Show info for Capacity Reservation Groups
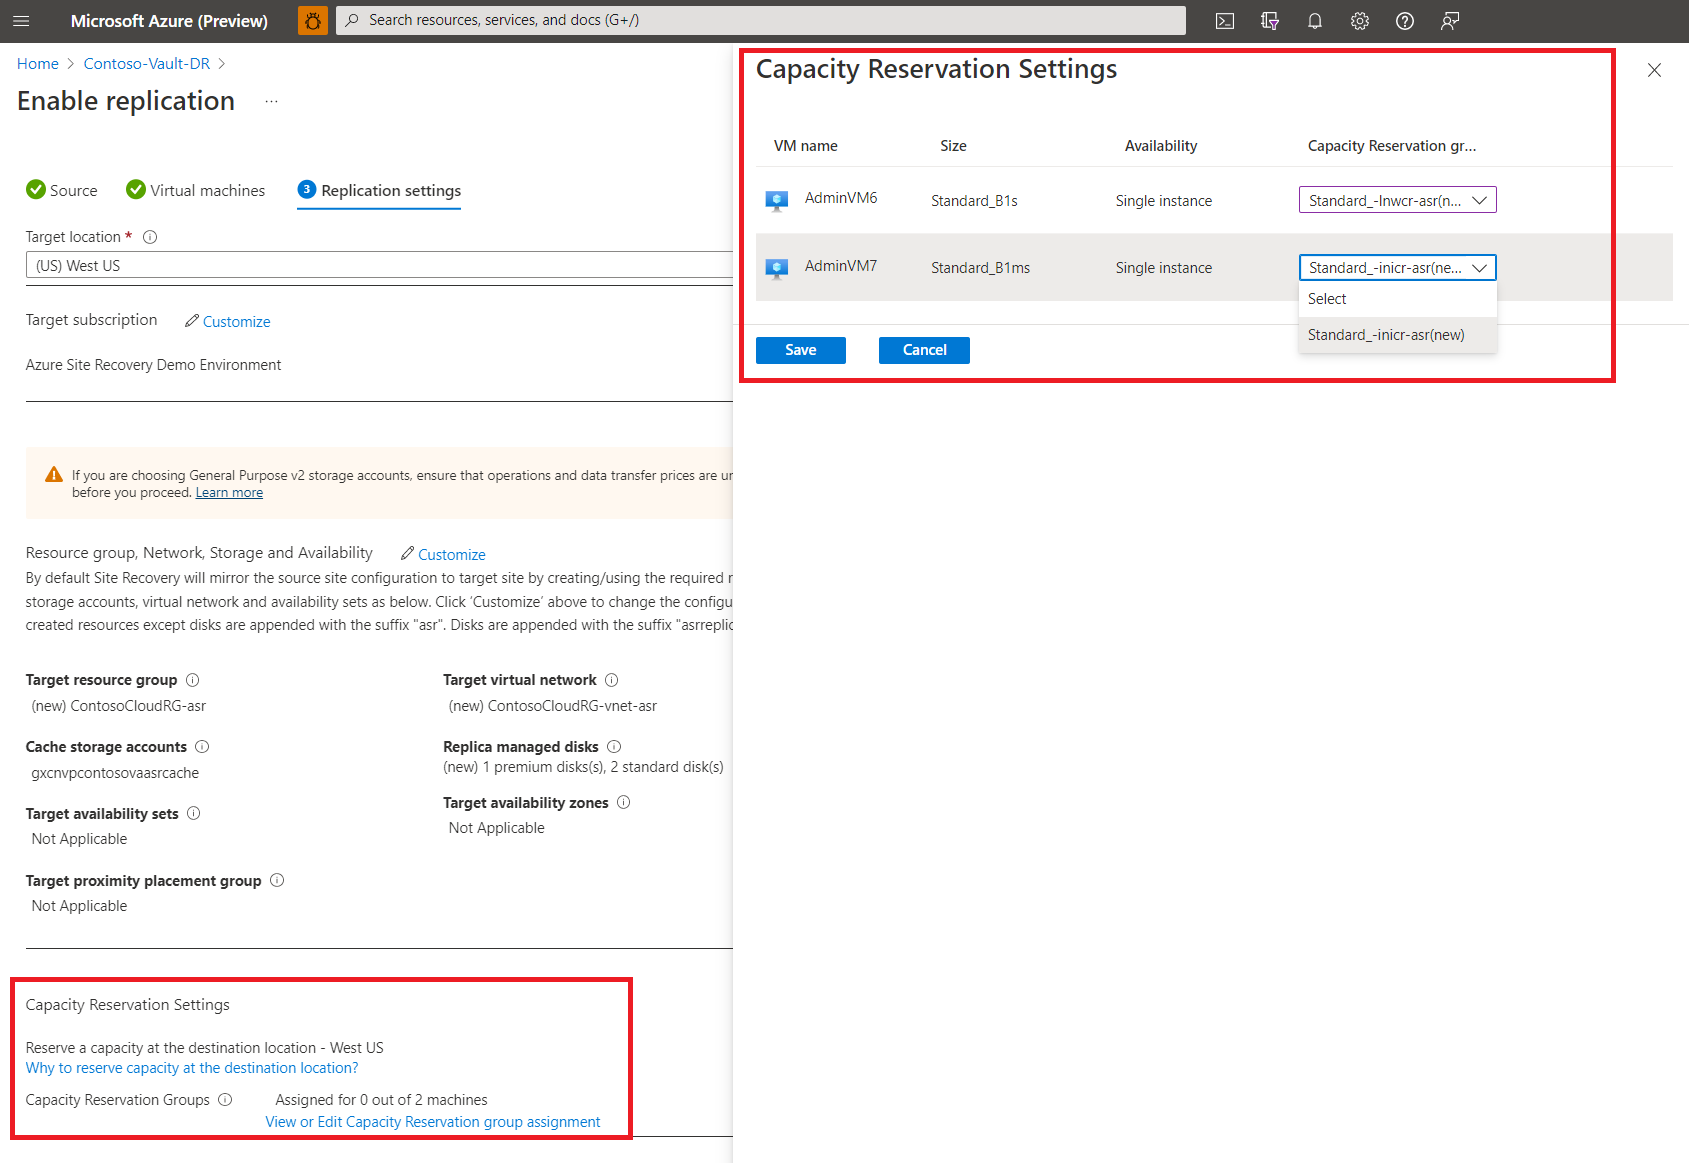The image size is (1689, 1164). click(x=226, y=1099)
